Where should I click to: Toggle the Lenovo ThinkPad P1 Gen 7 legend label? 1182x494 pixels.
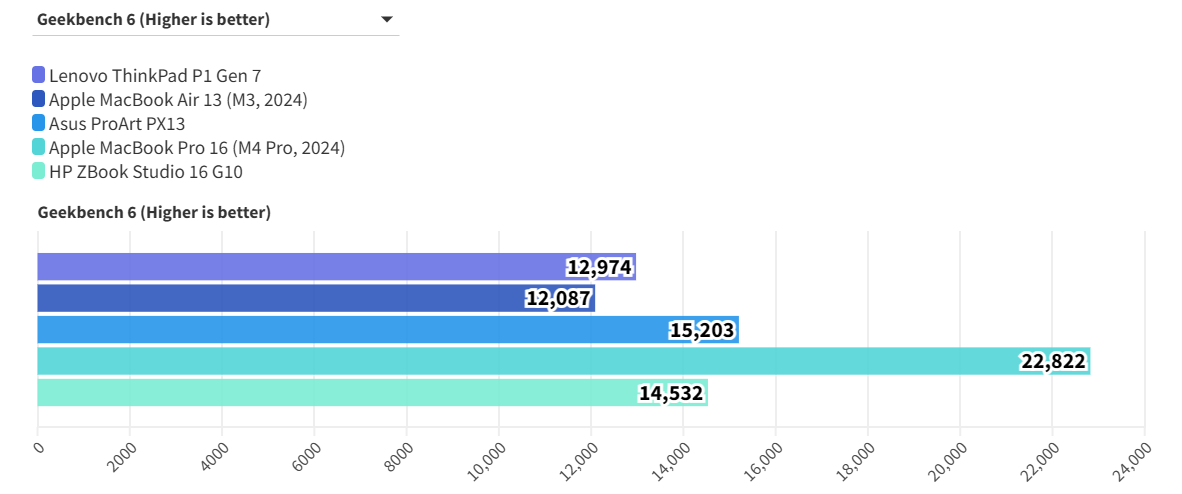click(155, 75)
